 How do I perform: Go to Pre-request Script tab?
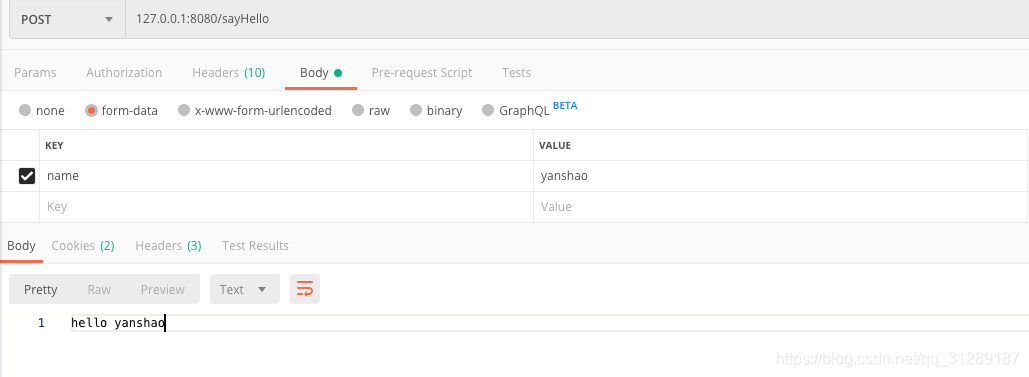click(x=421, y=73)
